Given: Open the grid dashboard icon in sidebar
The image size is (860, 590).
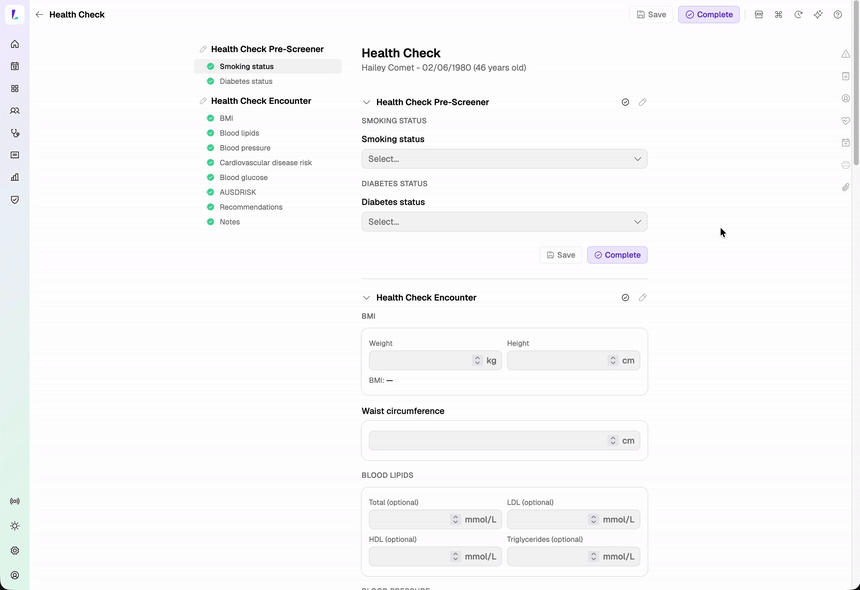Looking at the screenshot, I should pyautogui.click(x=15, y=88).
